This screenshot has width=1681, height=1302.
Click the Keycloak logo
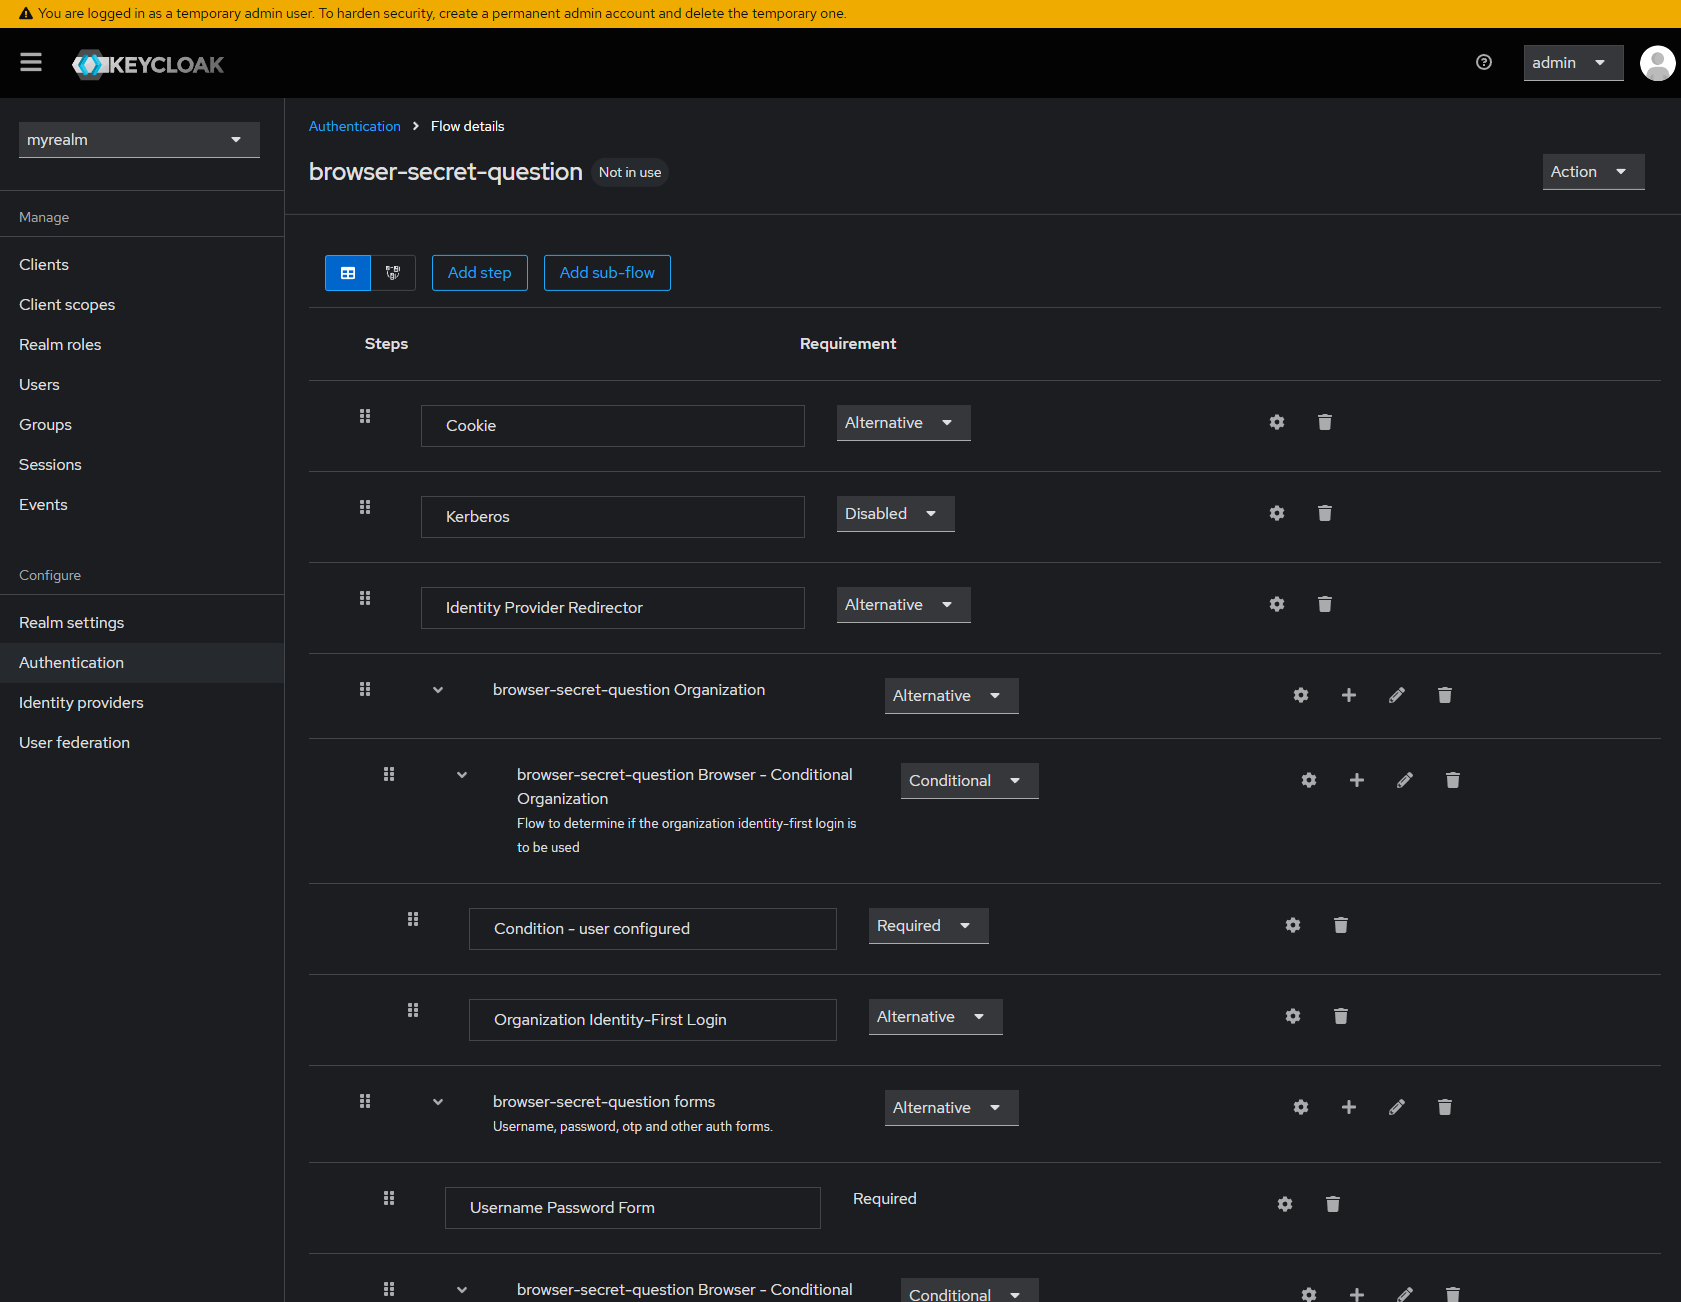[148, 64]
